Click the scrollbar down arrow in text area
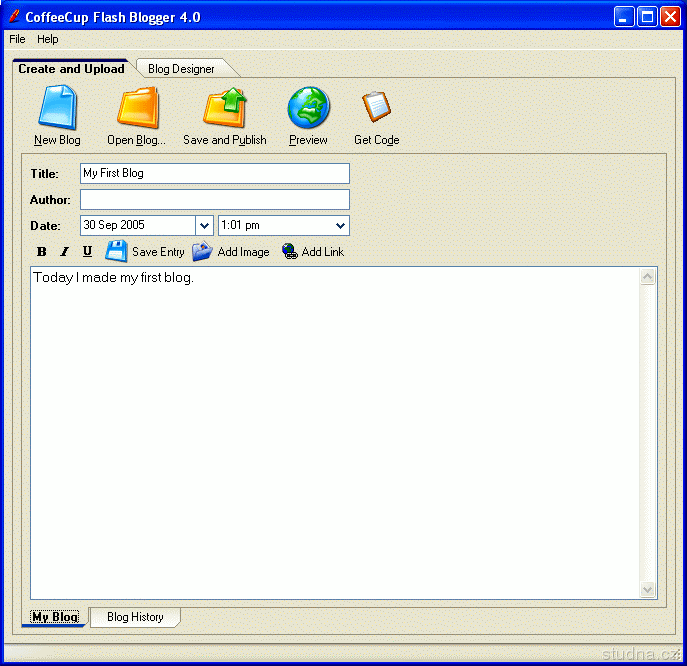The height and width of the screenshot is (666, 687). point(648,589)
